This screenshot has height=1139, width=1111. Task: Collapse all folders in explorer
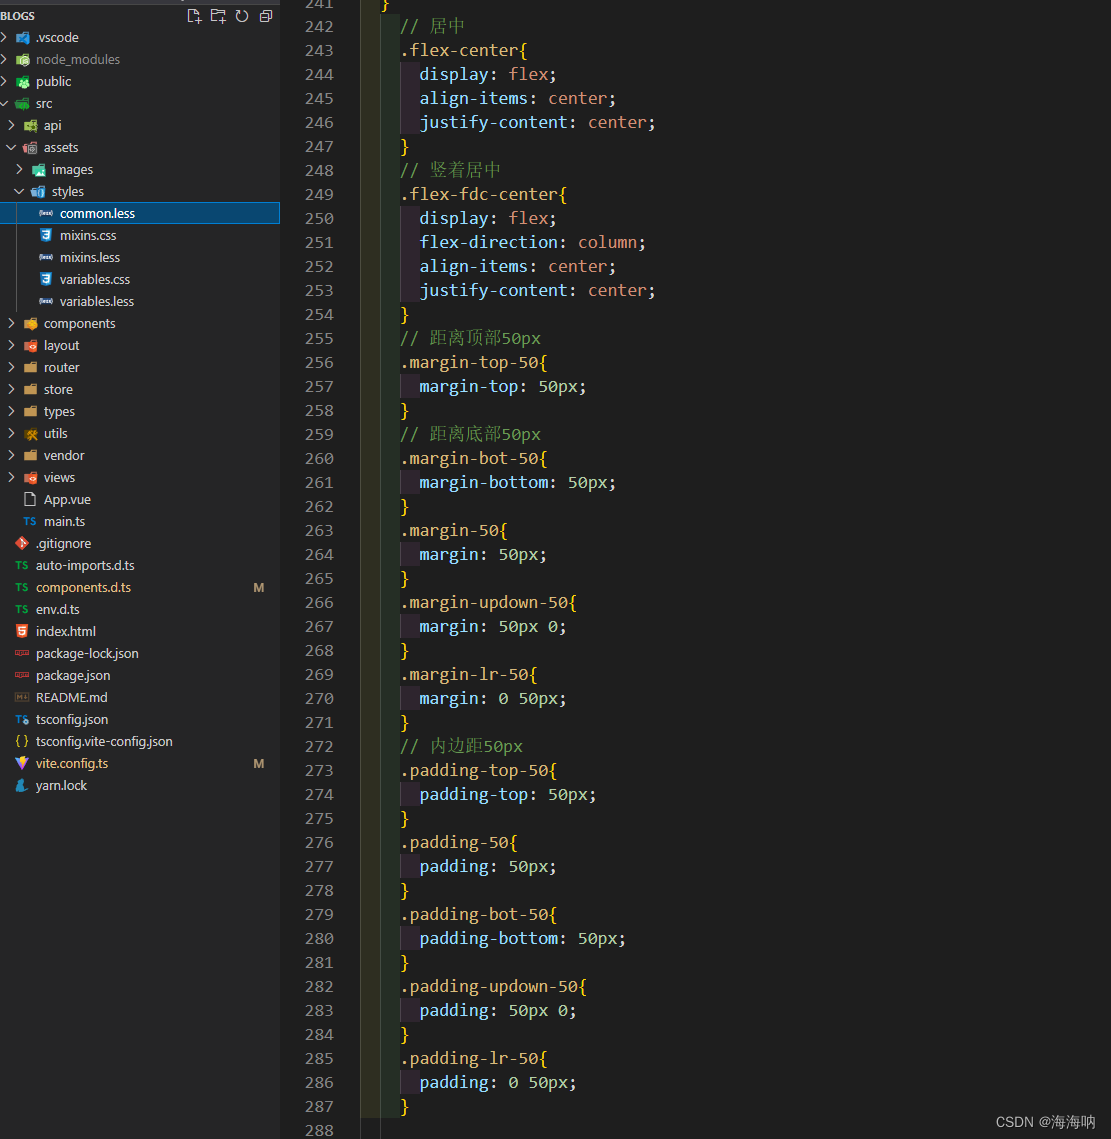pyautogui.click(x=266, y=16)
